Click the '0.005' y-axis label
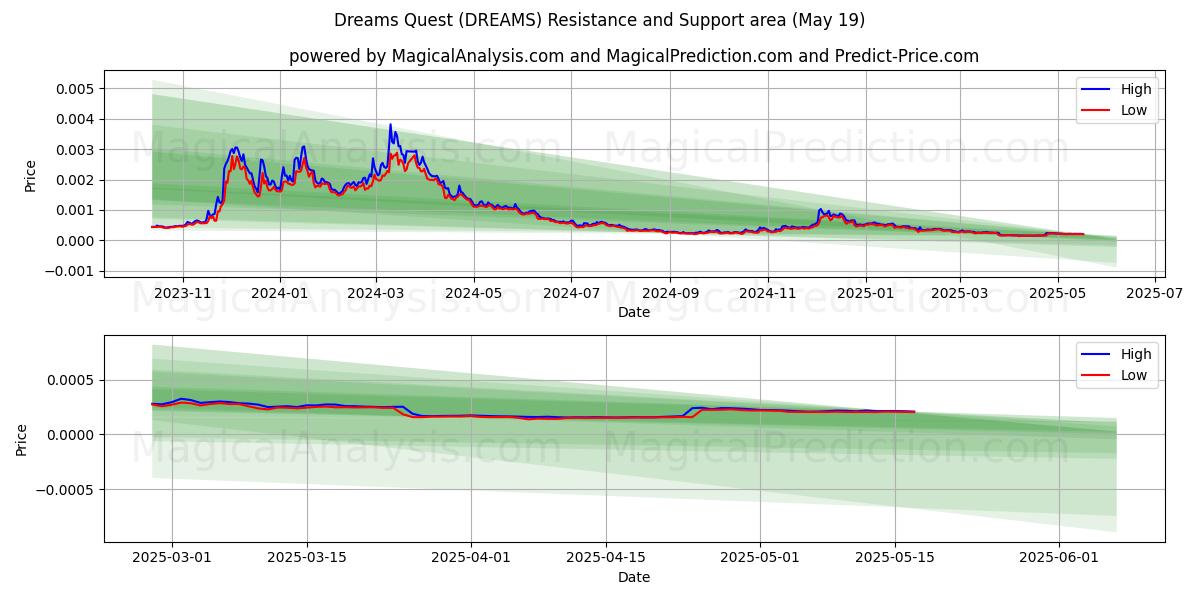The height and width of the screenshot is (600, 1200). pos(75,89)
